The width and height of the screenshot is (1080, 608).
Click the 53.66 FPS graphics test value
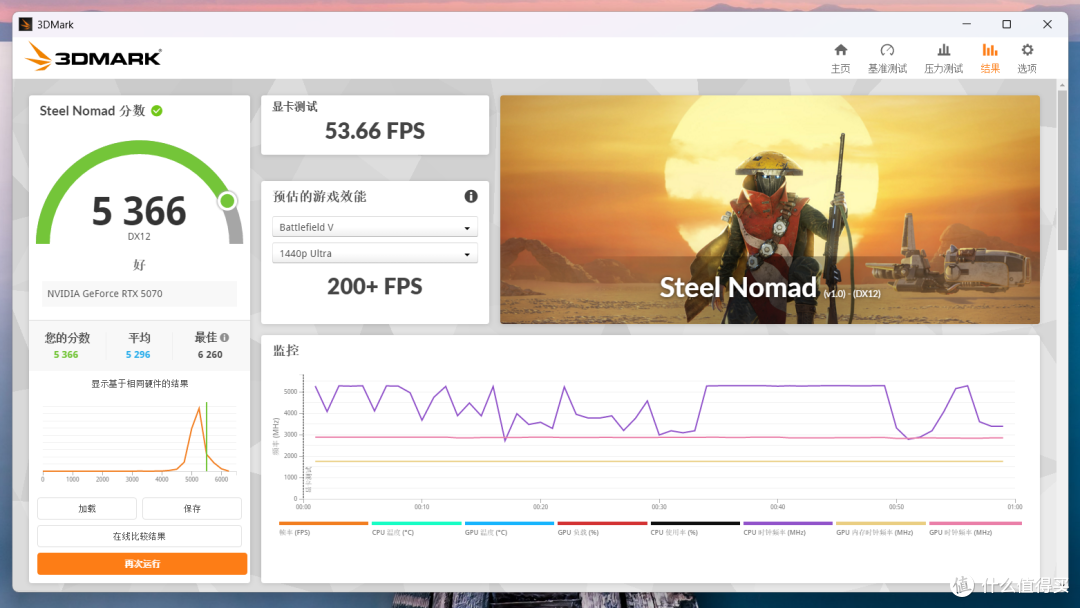pos(375,131)
